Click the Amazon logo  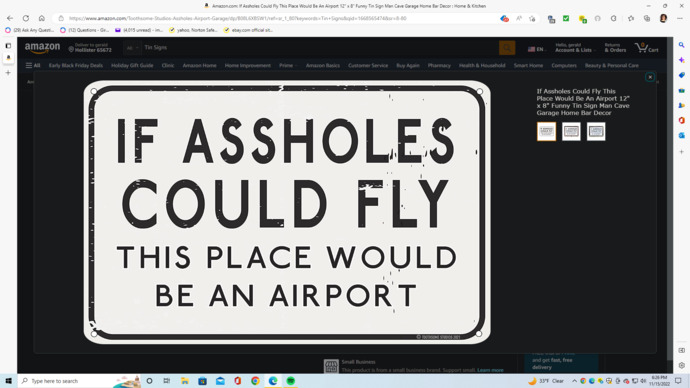pos(42,48)
